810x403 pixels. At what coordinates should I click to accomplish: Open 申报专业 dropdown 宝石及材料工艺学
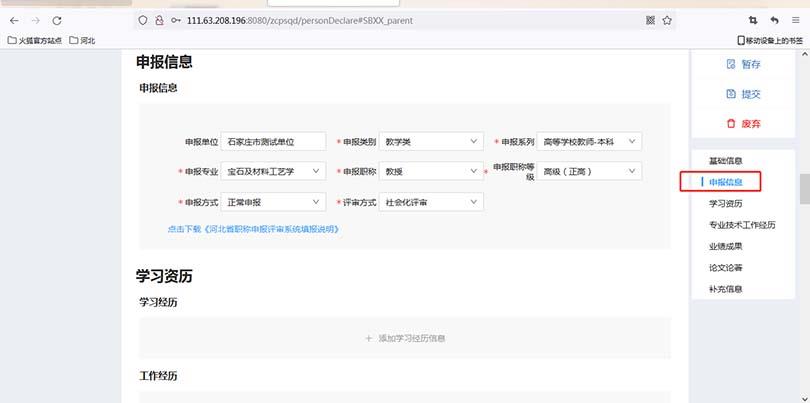click(x=274, y=172)
